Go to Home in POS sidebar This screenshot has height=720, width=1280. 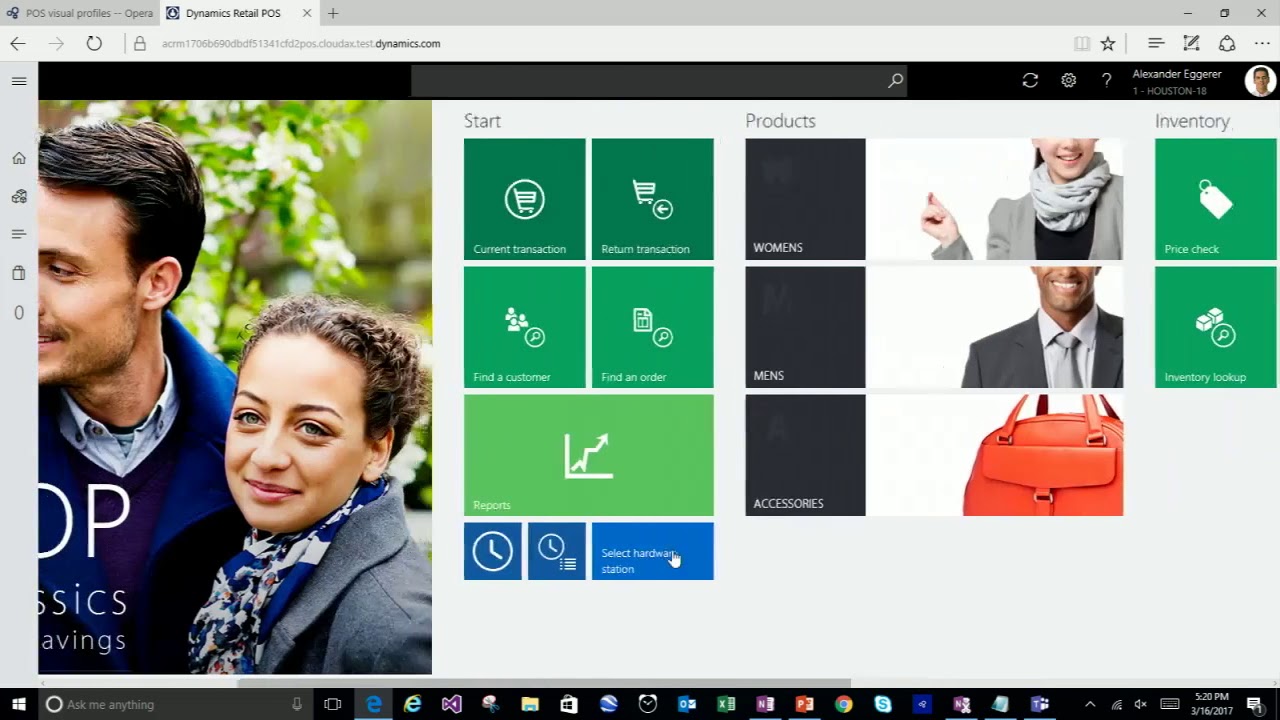[x=19, y=158]
